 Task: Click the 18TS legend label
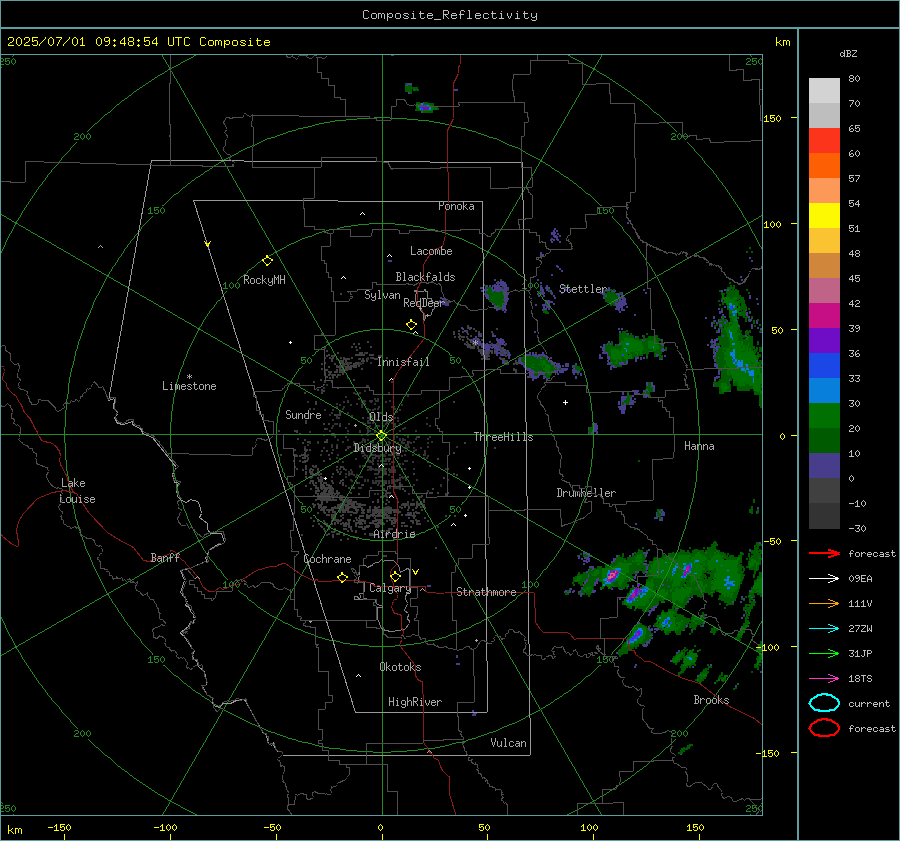tap(860, 679)
